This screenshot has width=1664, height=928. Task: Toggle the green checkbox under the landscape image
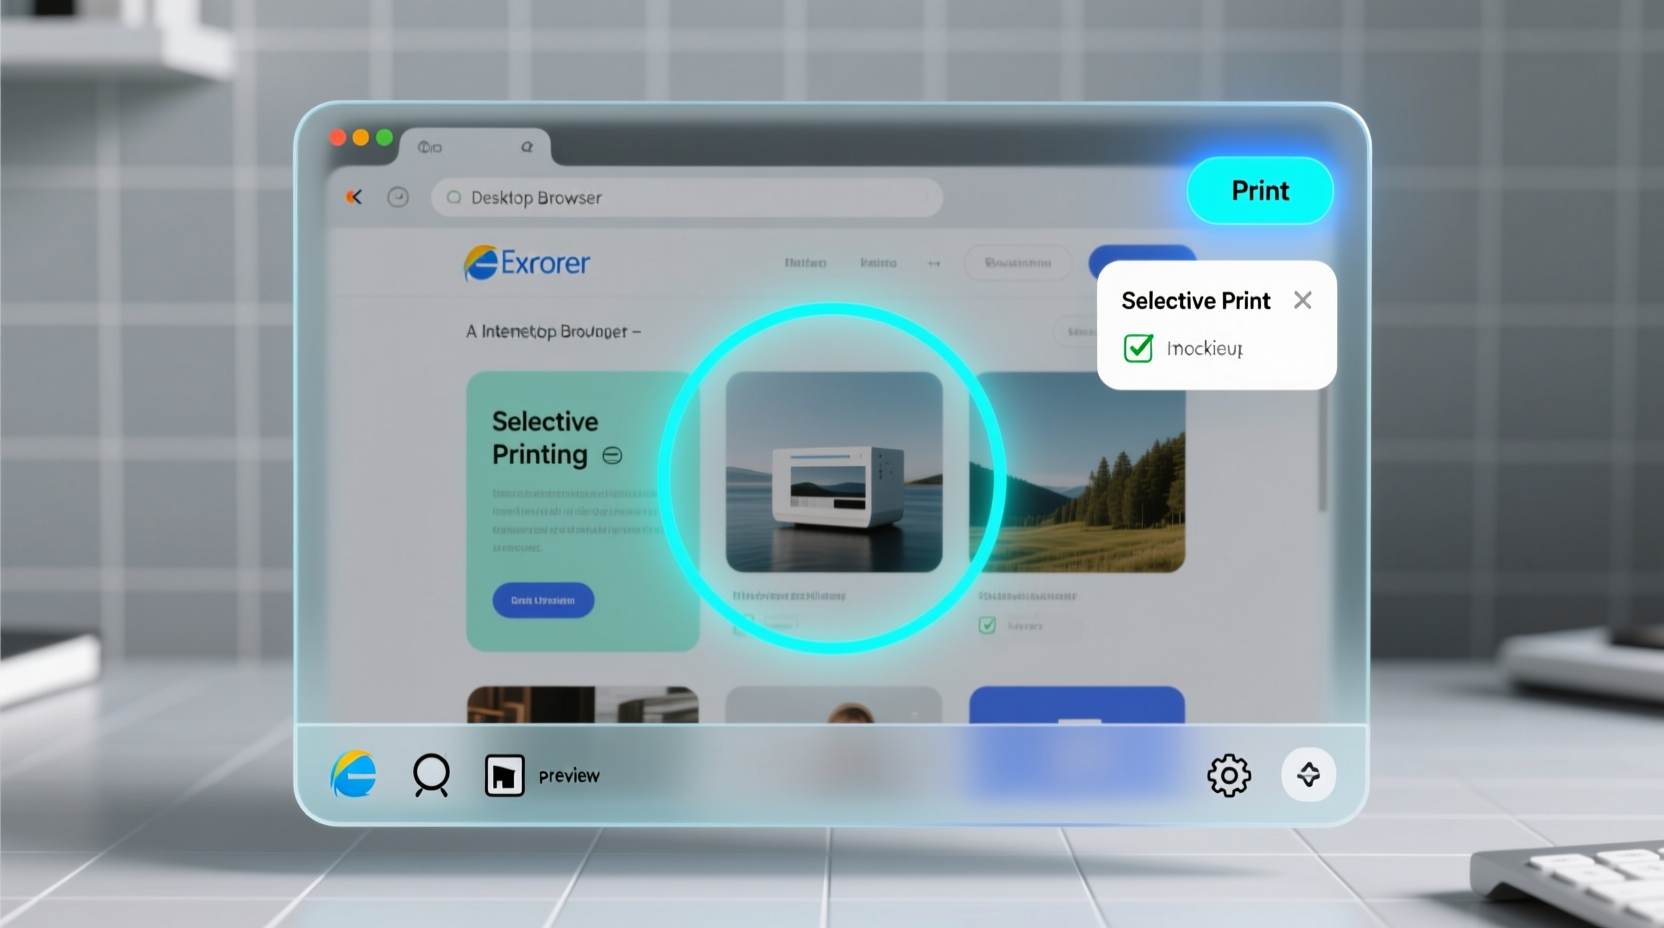(x=987, y=625)
